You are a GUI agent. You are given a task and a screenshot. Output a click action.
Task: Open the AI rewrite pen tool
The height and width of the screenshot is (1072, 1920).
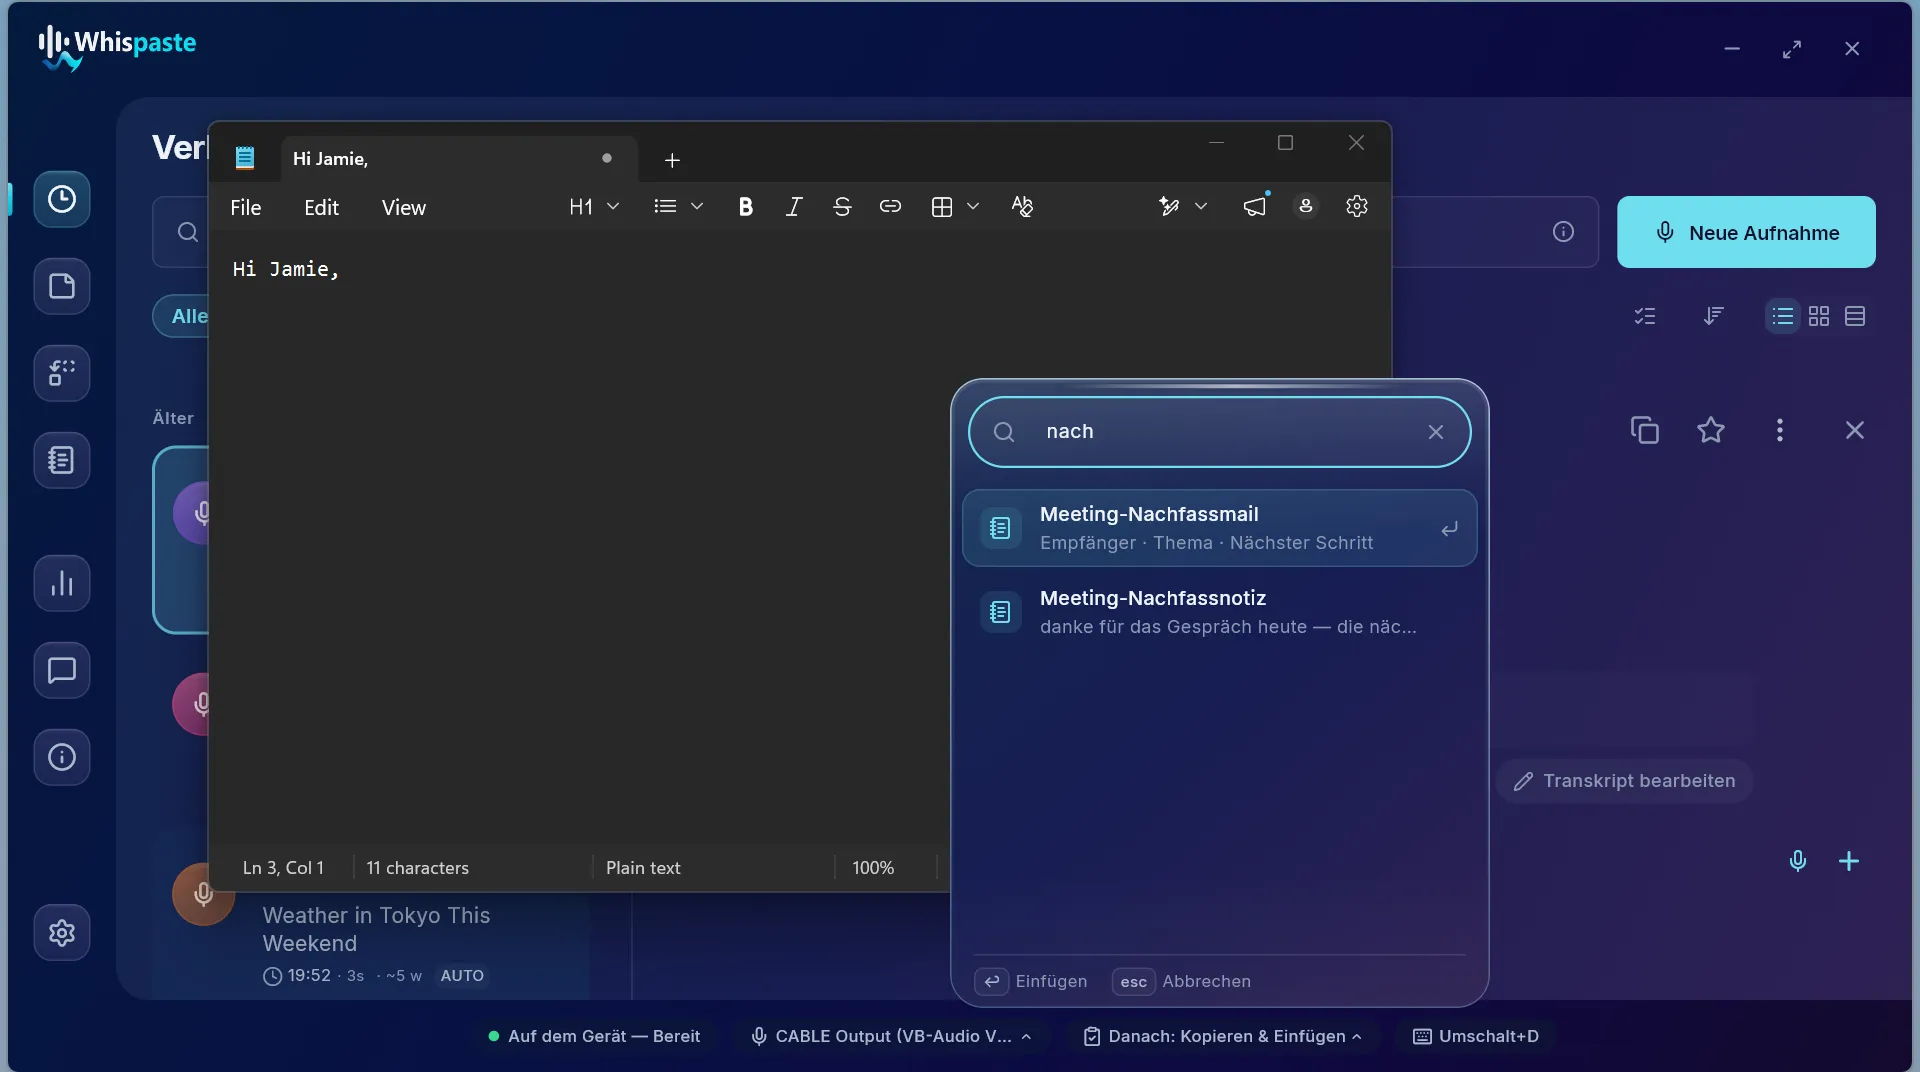(x=1169, y=207)
